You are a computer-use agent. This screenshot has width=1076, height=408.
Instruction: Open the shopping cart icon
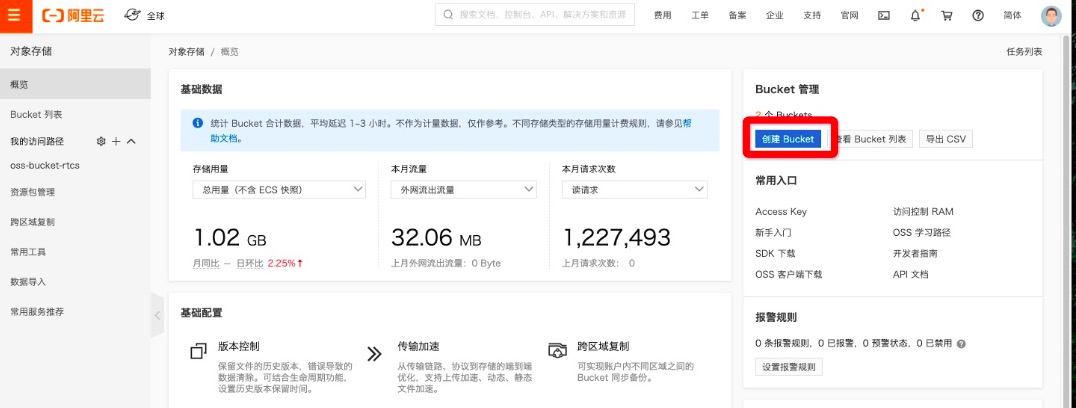[947, 16]
